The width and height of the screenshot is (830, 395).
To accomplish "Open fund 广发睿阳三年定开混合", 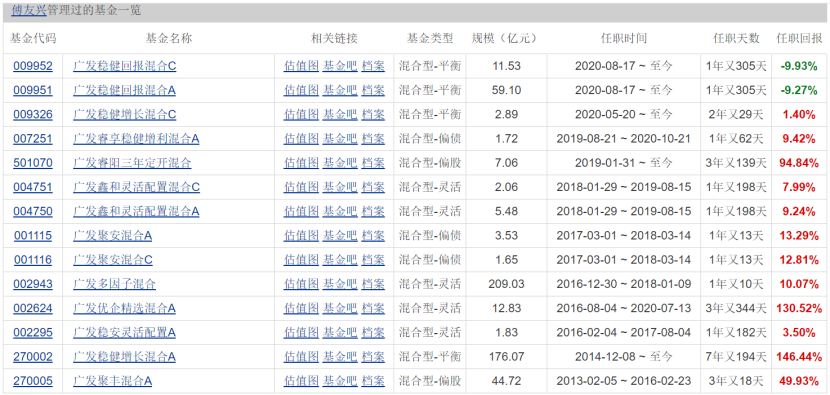I will point(132,163).
